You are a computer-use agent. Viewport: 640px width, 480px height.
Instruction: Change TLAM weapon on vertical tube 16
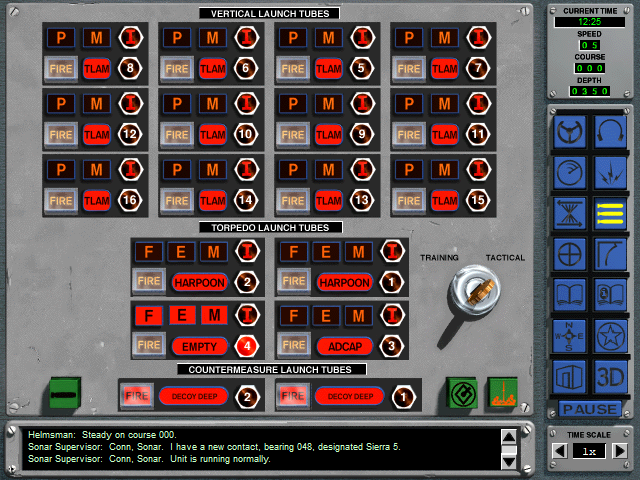click(x=97, y=200)
